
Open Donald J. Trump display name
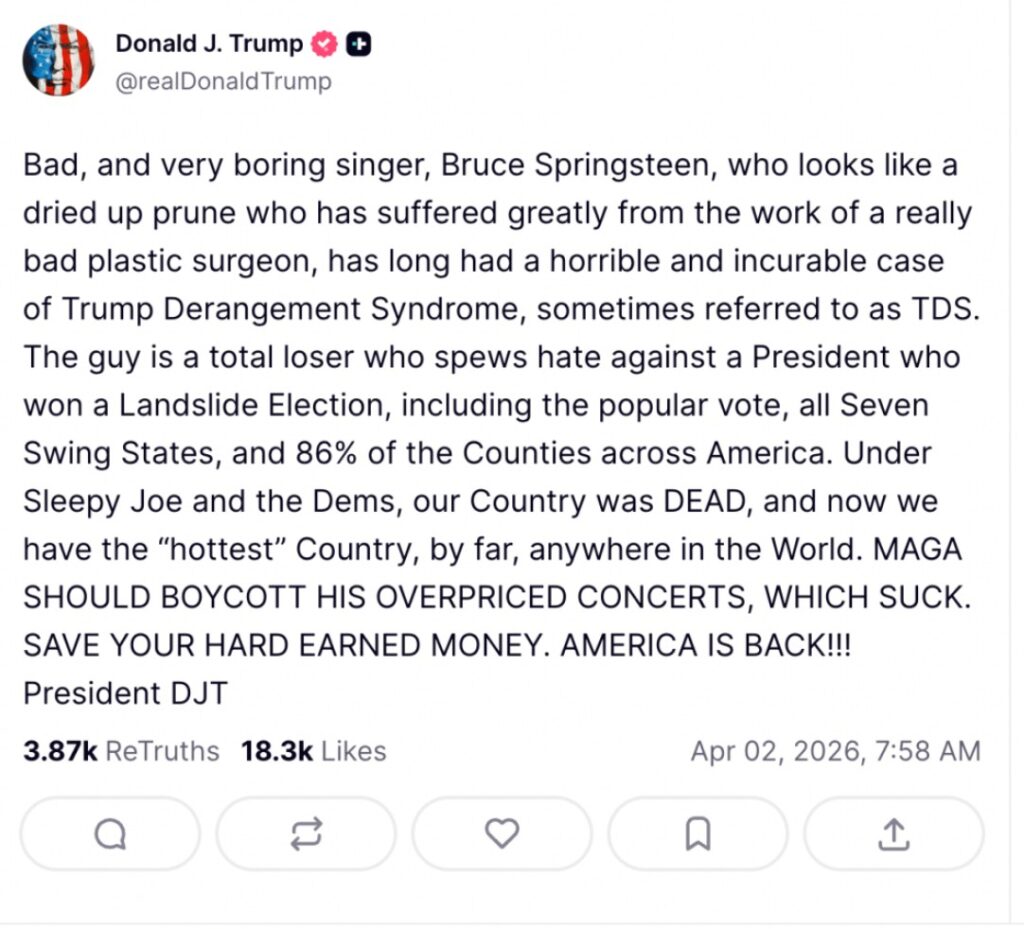209,44
